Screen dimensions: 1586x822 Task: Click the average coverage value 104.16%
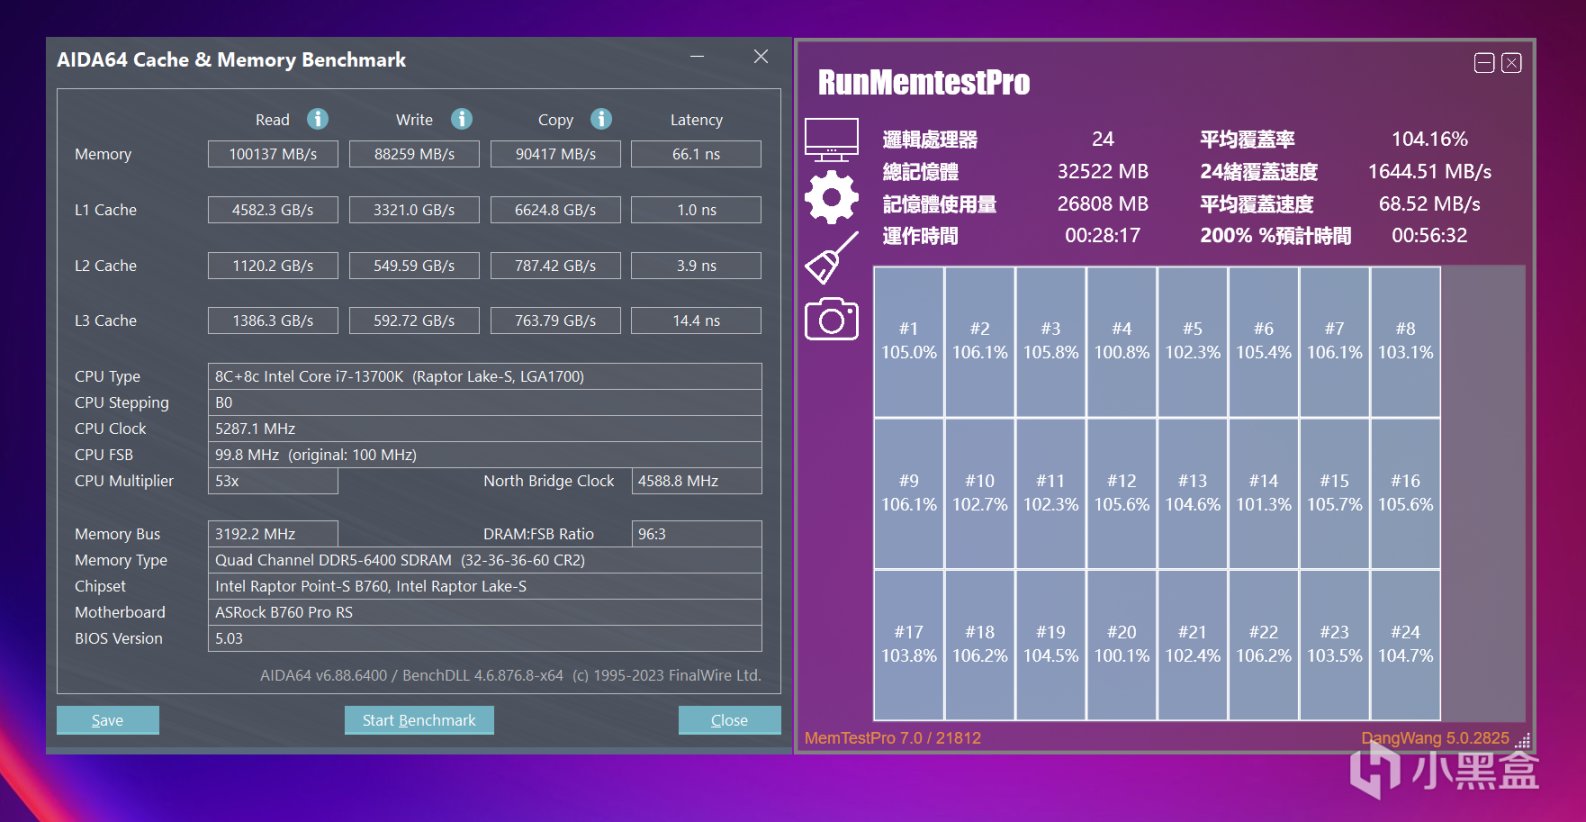(x=1430, y=139)
